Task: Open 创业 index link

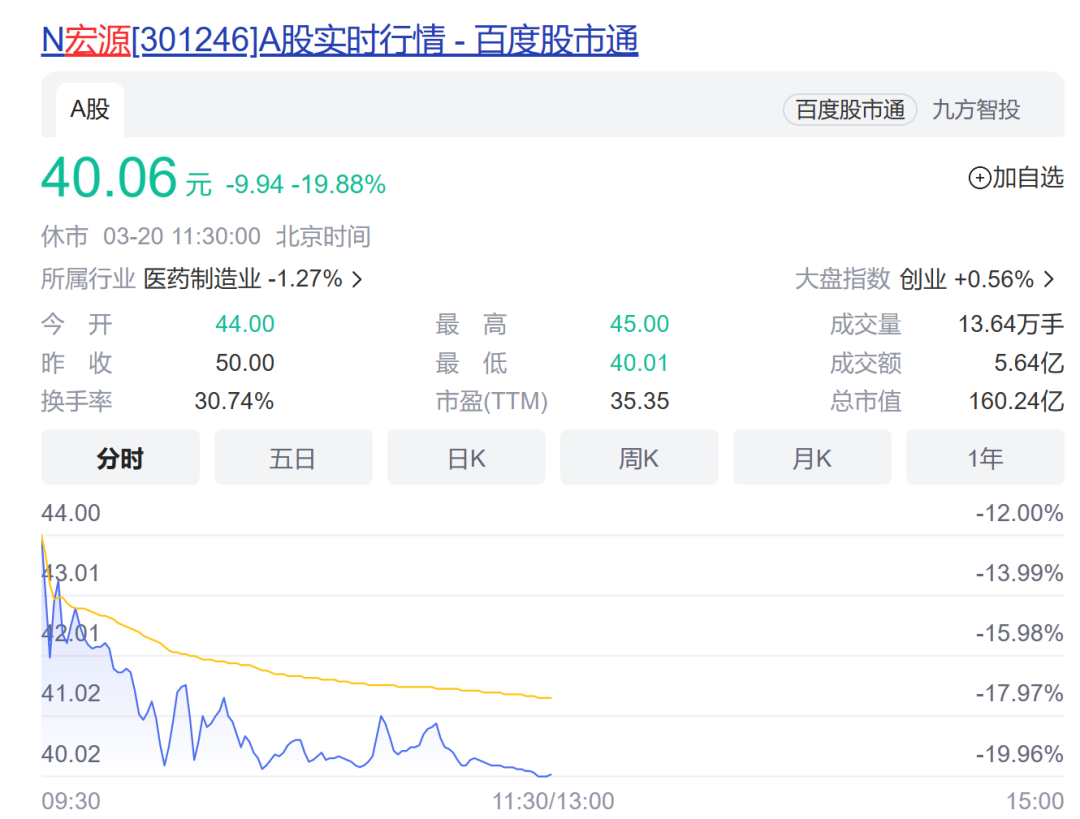Action: tap(923, 279)
